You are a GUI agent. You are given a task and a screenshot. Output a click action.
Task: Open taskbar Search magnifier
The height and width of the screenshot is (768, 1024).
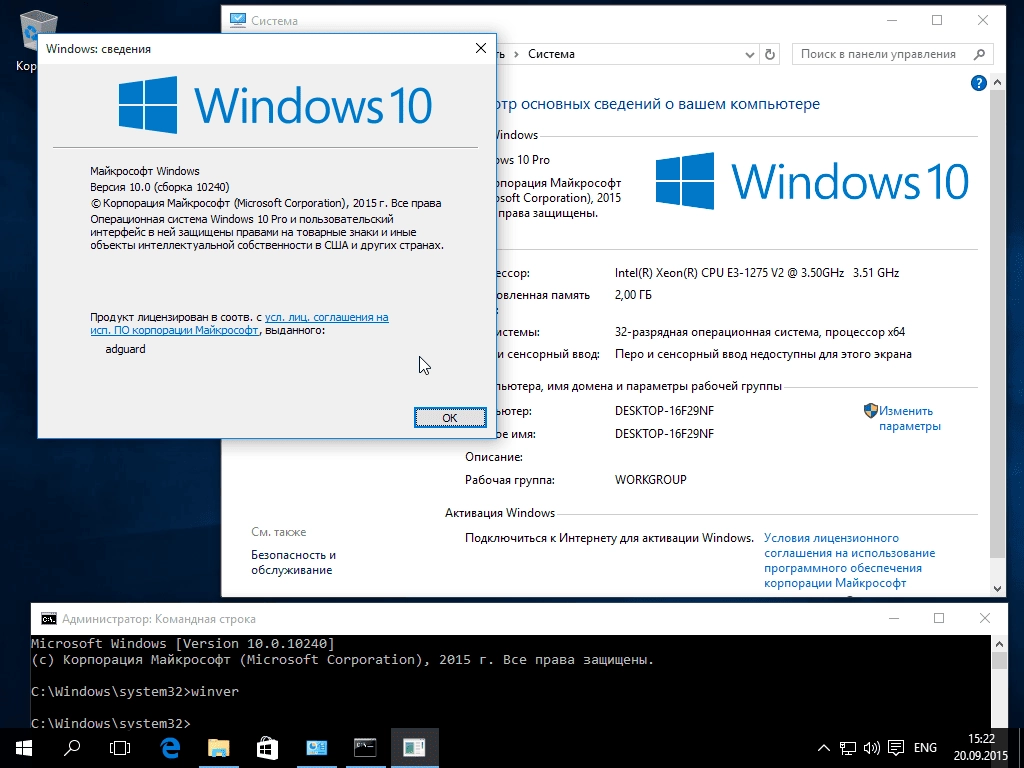coord(72,748)
